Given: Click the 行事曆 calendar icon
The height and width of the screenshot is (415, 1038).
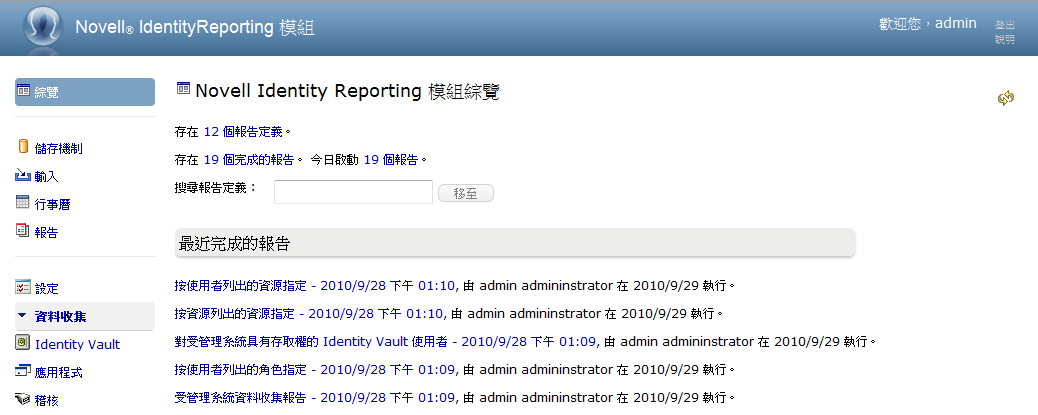Looking at the screenshot, I should 23,203.
